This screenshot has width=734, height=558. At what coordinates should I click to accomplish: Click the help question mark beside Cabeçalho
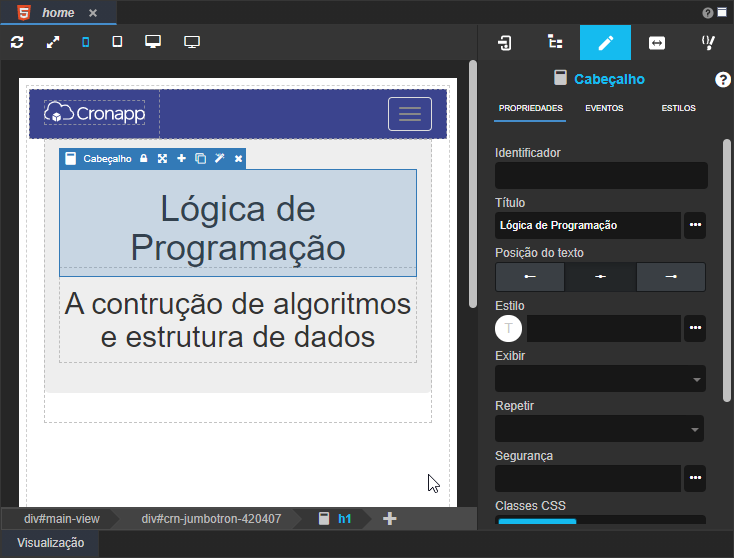(x=722, y=80)
